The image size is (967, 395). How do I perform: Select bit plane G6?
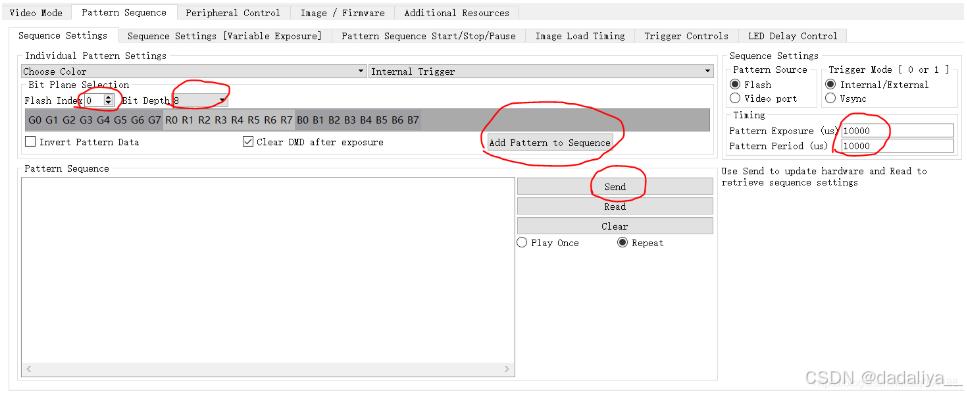pyautogui.click(x=138, y=120)
